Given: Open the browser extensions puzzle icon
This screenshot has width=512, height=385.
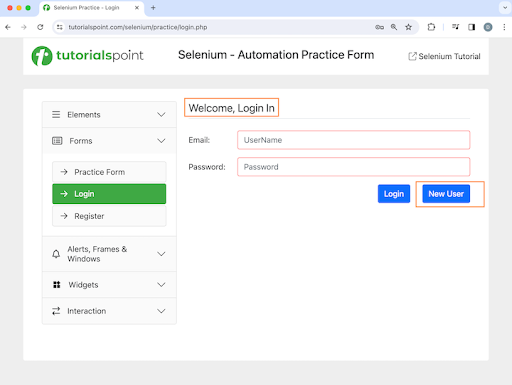Looking at the screenshot, I should (431, 27).
